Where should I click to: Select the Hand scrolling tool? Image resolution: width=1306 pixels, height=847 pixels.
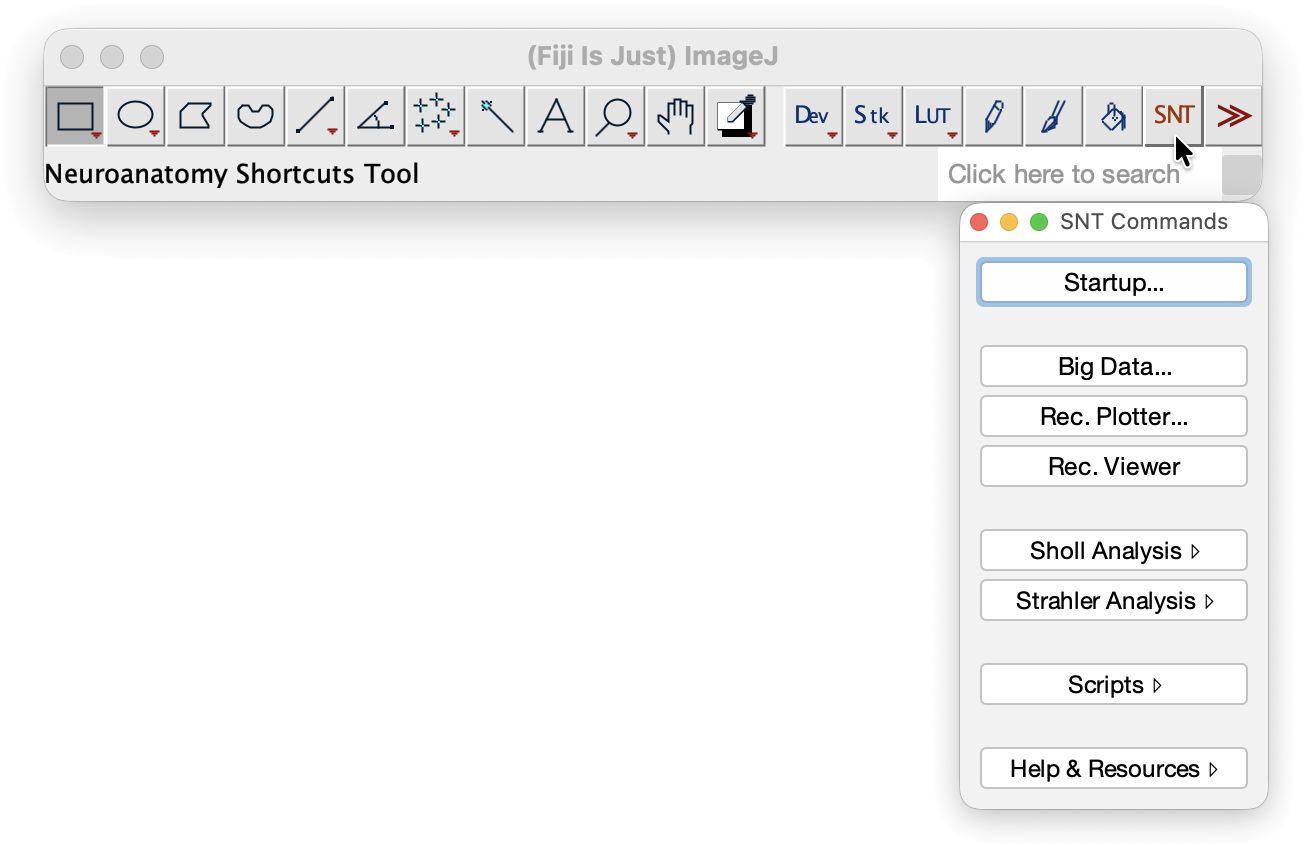[676, 116]
